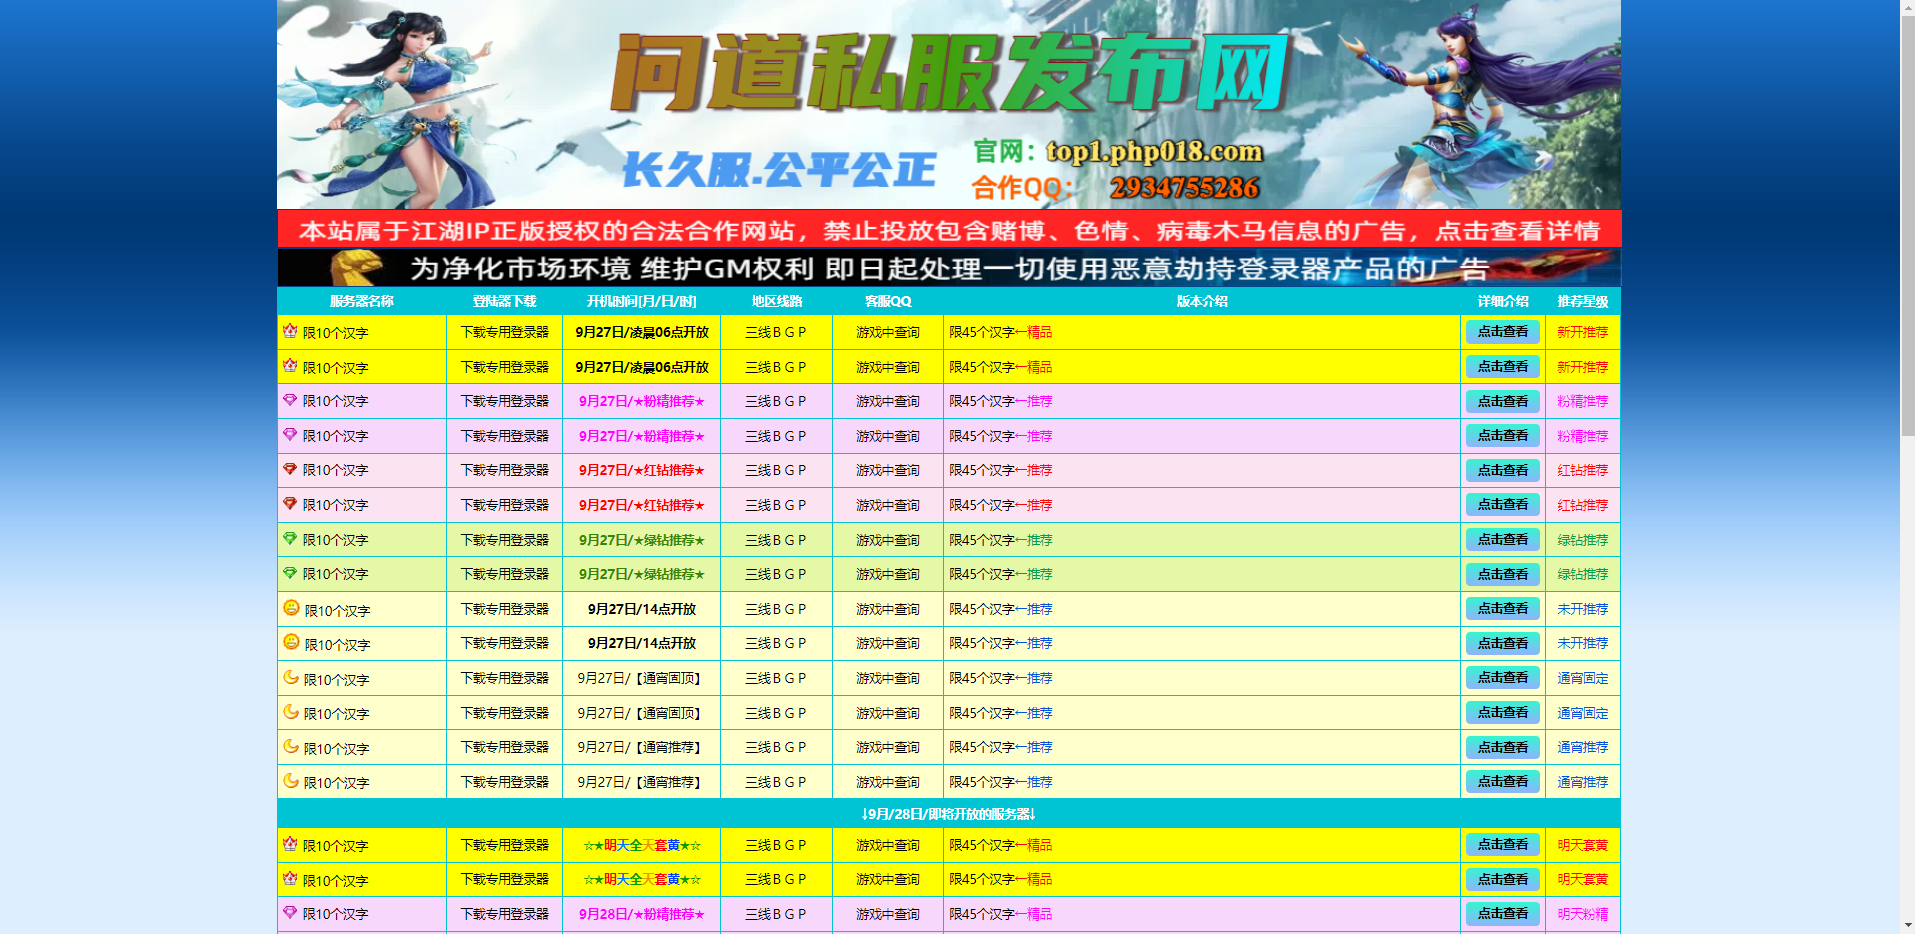Click the scrollbar up arrow

tap(1907, 7)
